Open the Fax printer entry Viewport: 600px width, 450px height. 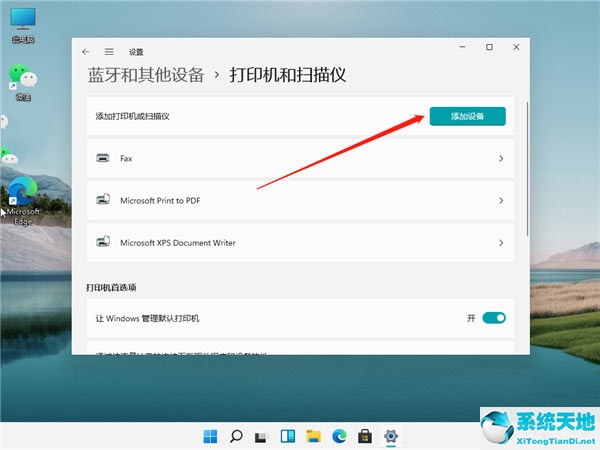pyautogui.click(x=300, y=158)
